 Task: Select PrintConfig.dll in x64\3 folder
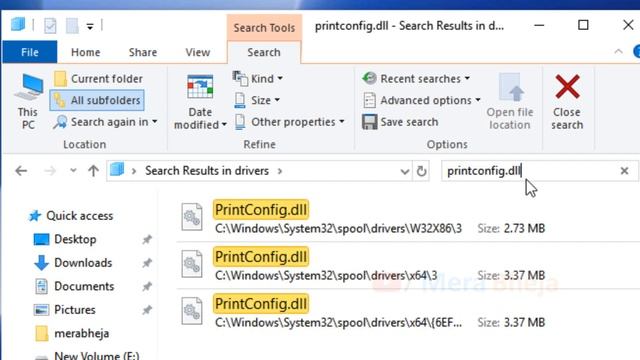(x=261, y=257)
